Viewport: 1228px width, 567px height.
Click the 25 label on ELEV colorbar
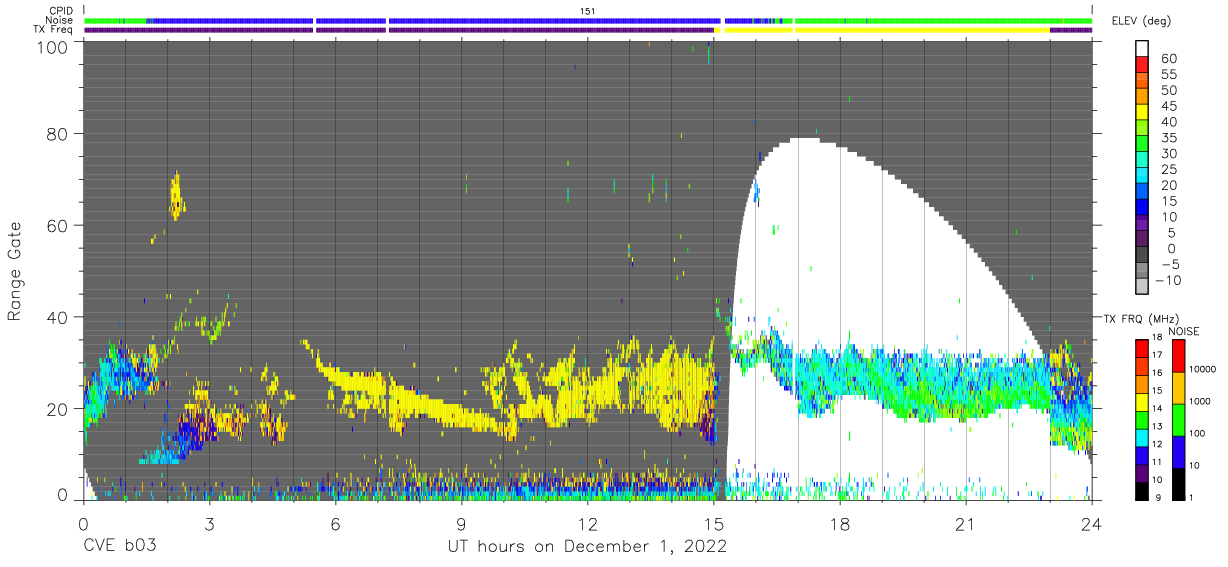click(x=1168, y=170)
